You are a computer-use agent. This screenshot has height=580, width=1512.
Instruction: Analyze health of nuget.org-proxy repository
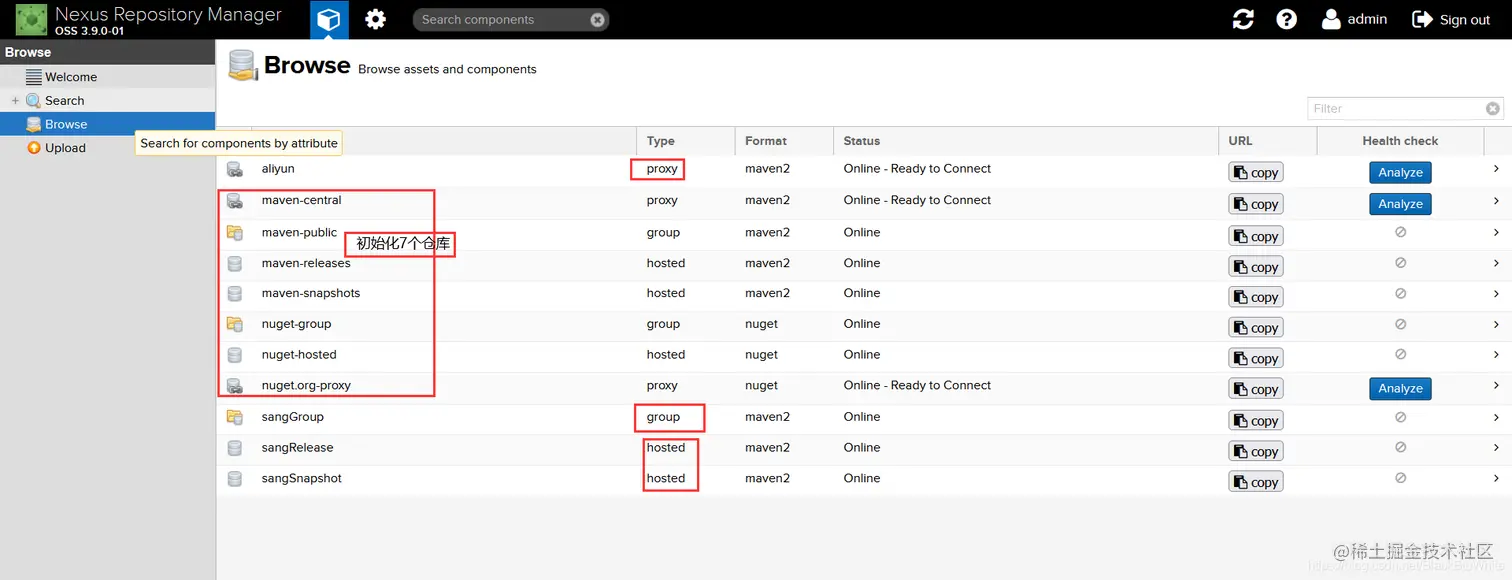pos(1400,388)
